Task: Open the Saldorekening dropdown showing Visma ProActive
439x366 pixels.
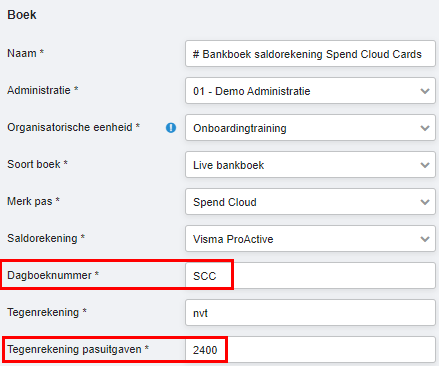Action: pyautogui.click(x=310, y=239)
